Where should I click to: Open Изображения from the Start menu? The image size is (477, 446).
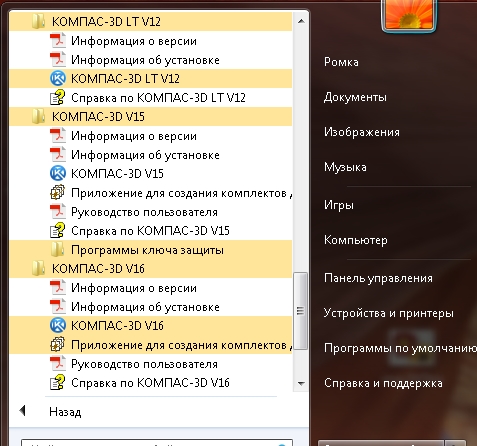click(362, 132)
